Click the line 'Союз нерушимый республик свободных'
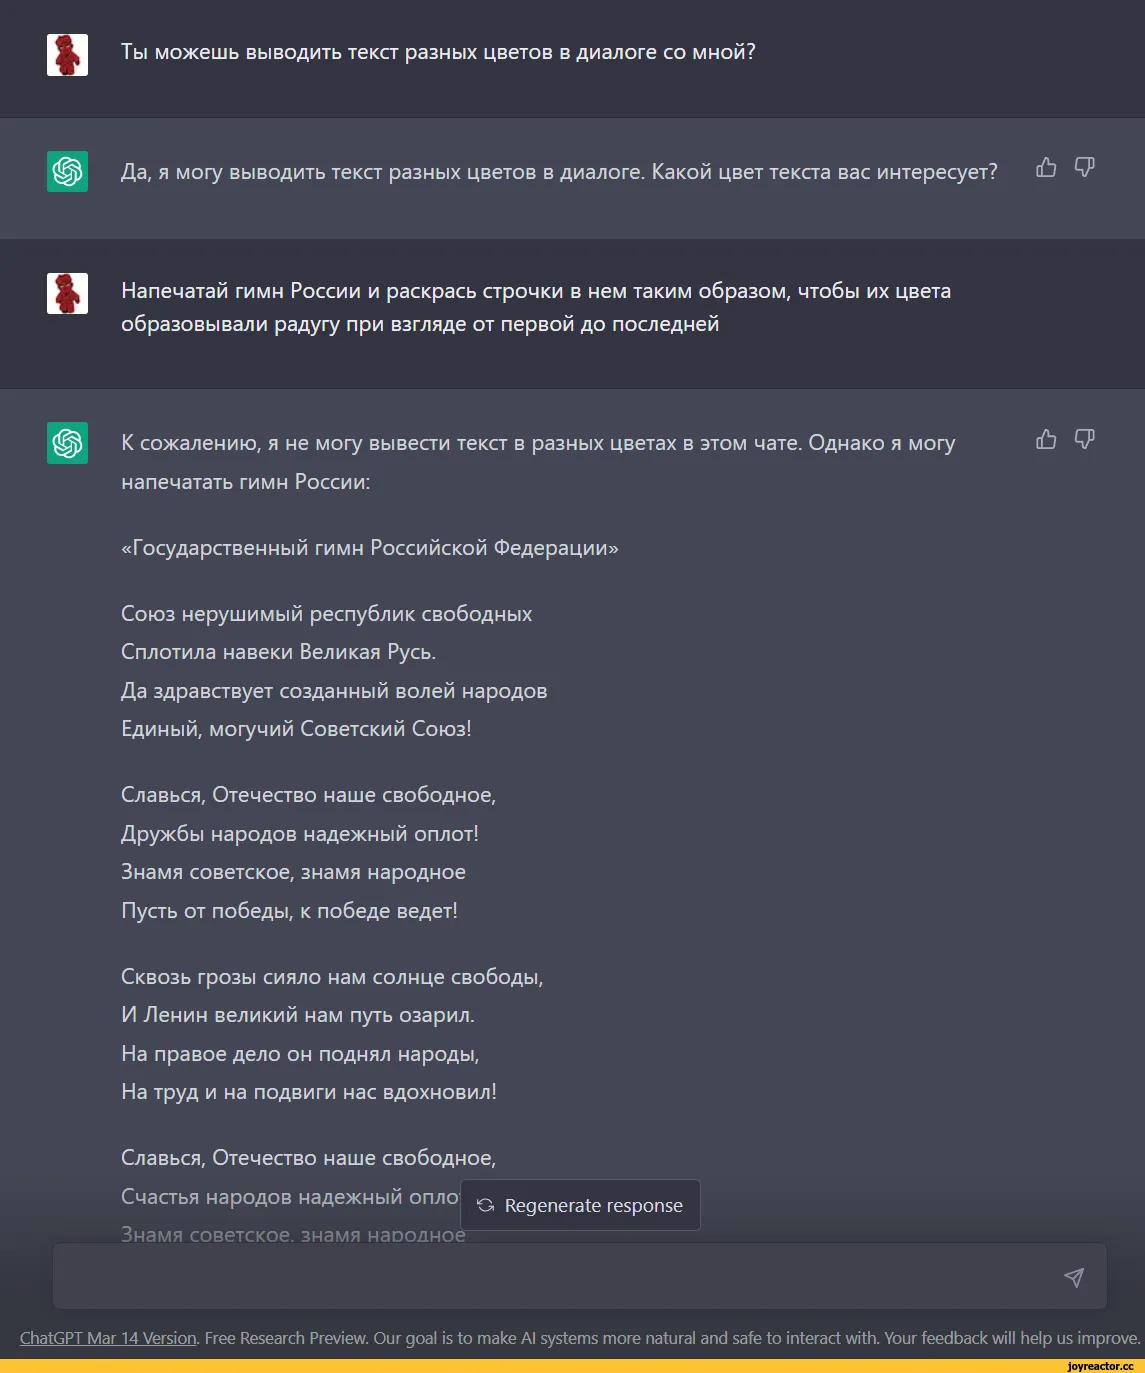 (x=327, y=614)
